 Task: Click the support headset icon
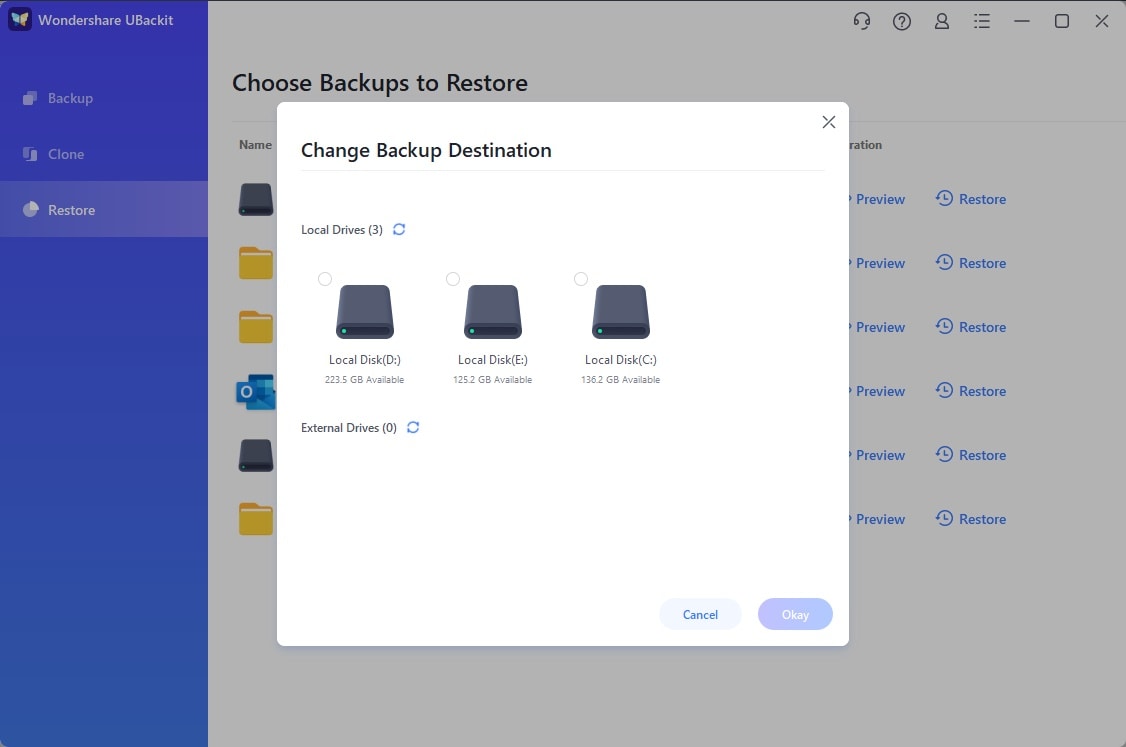862,21
